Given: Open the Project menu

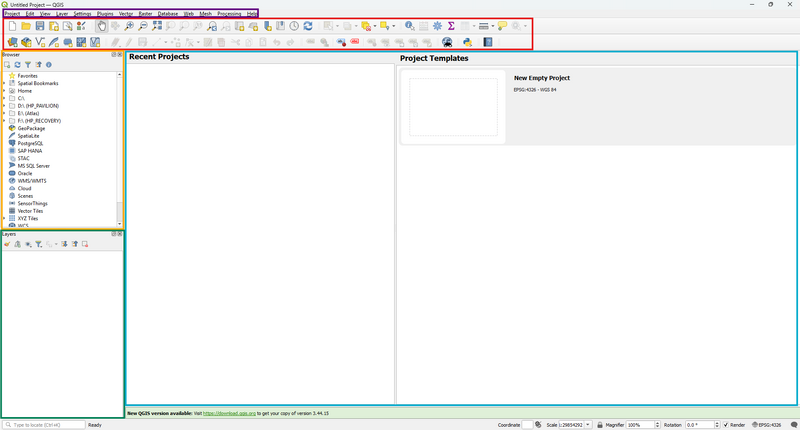Looking at the screenshot, I should [x=12, y=14].
